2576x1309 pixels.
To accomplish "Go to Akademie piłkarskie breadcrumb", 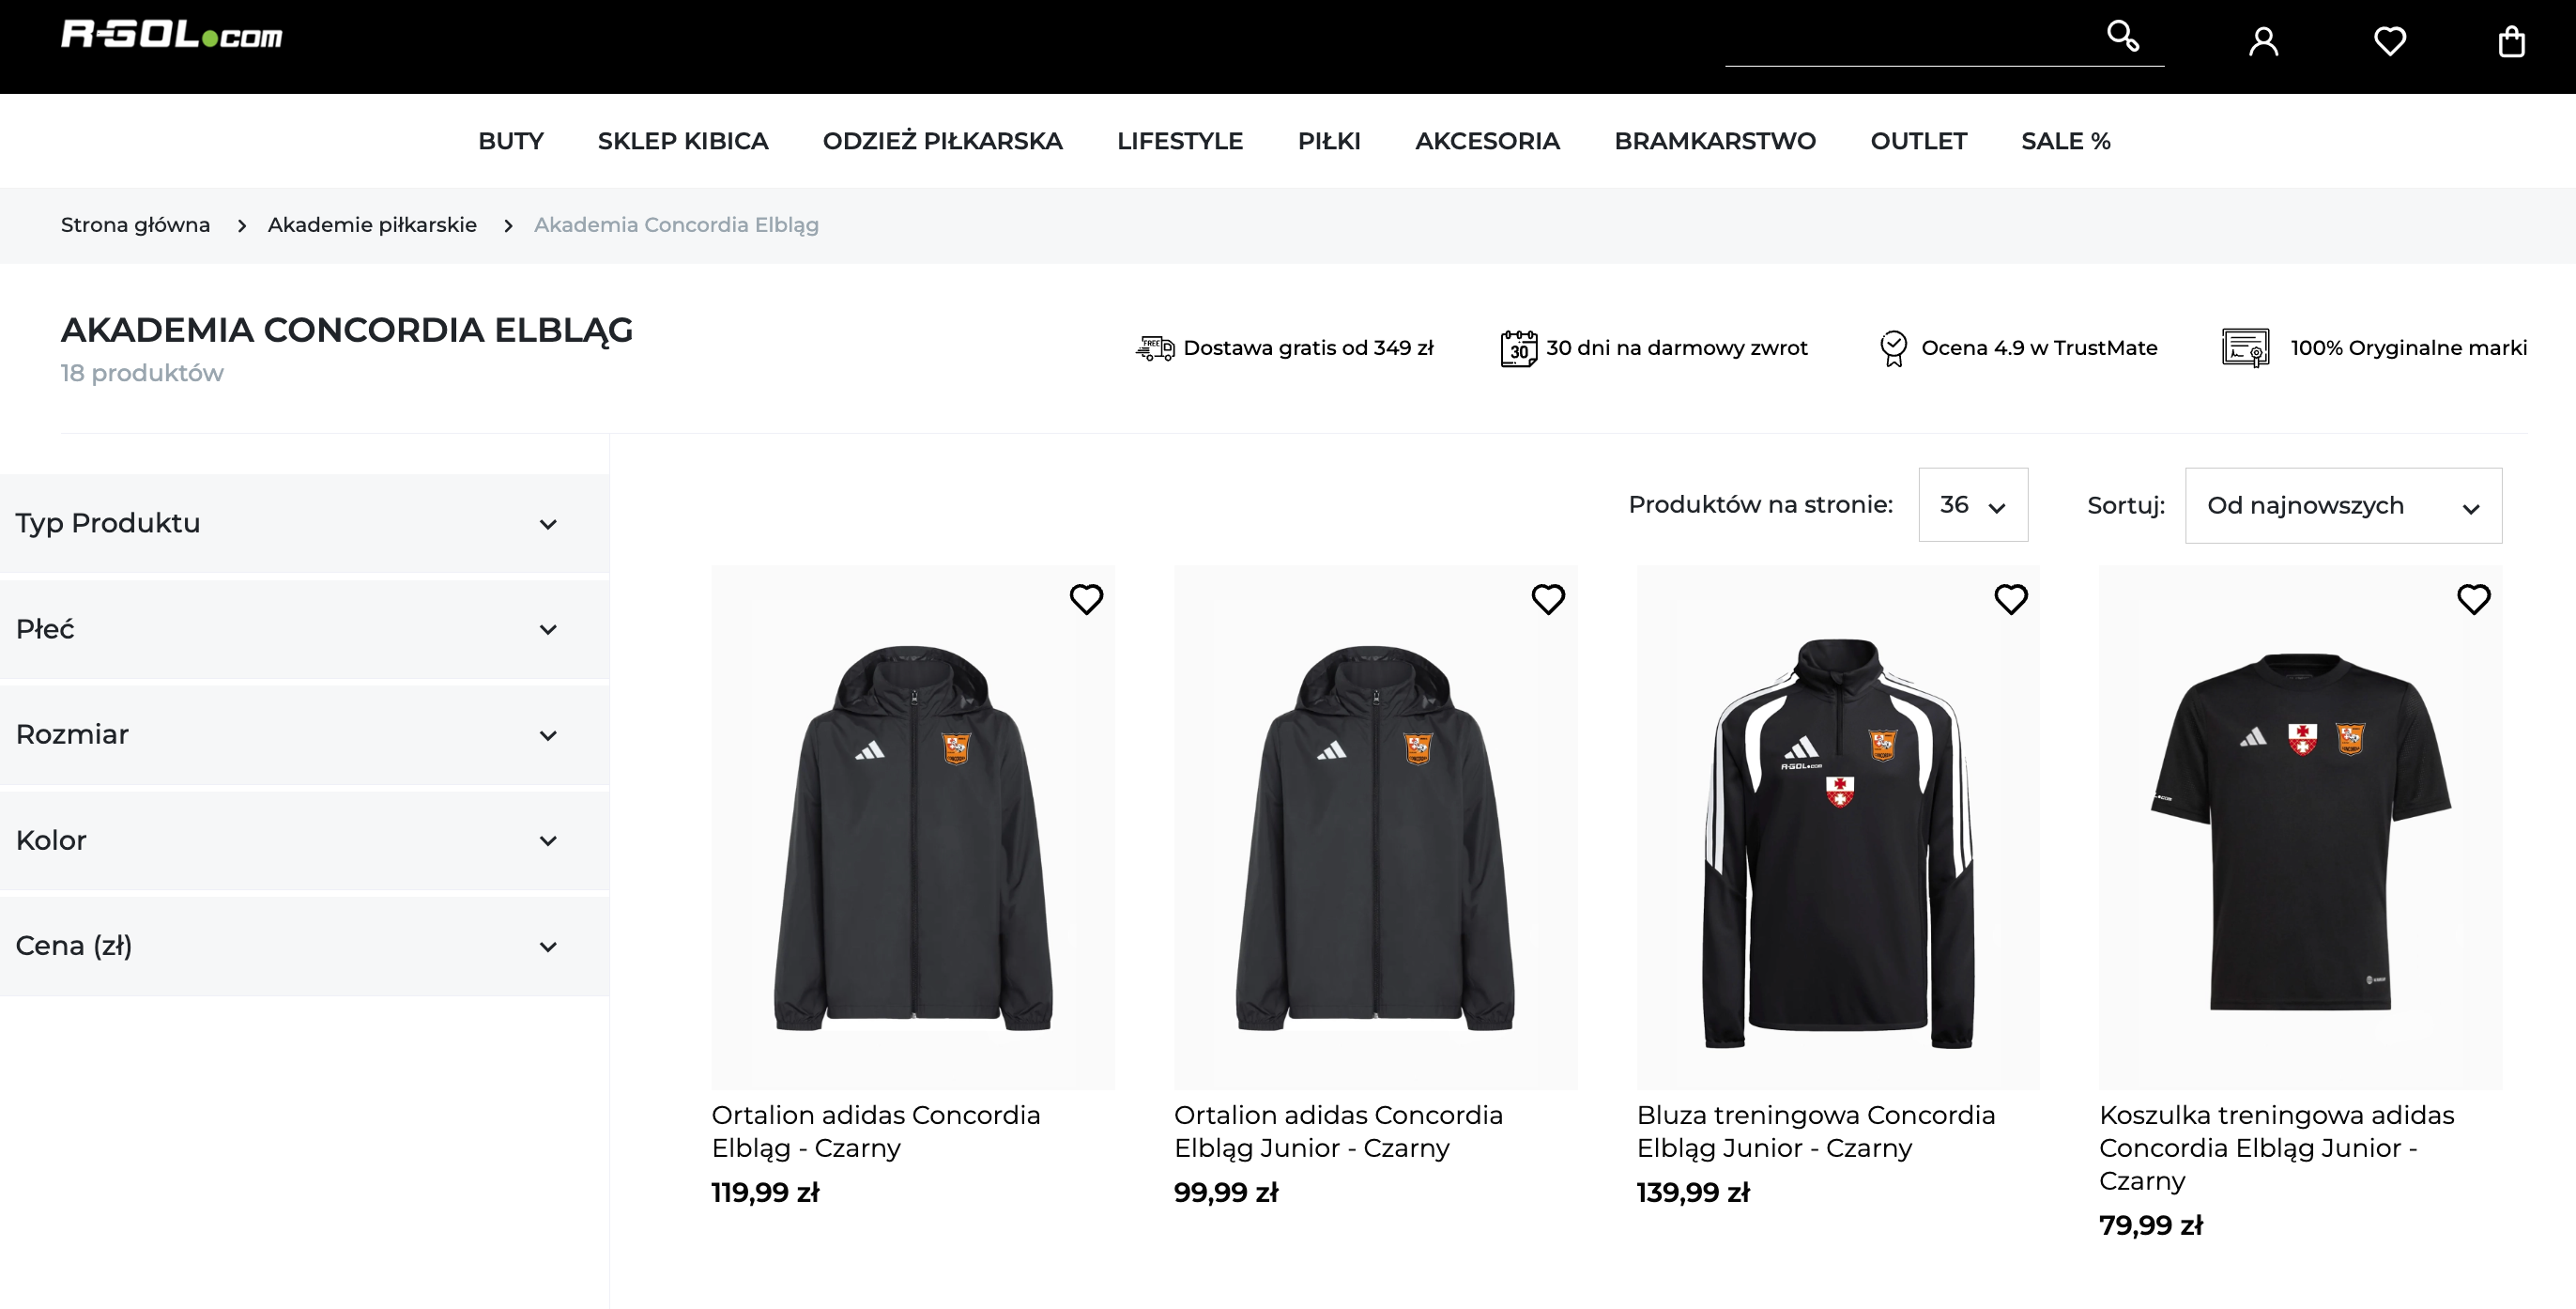I will tap(372, 225).
